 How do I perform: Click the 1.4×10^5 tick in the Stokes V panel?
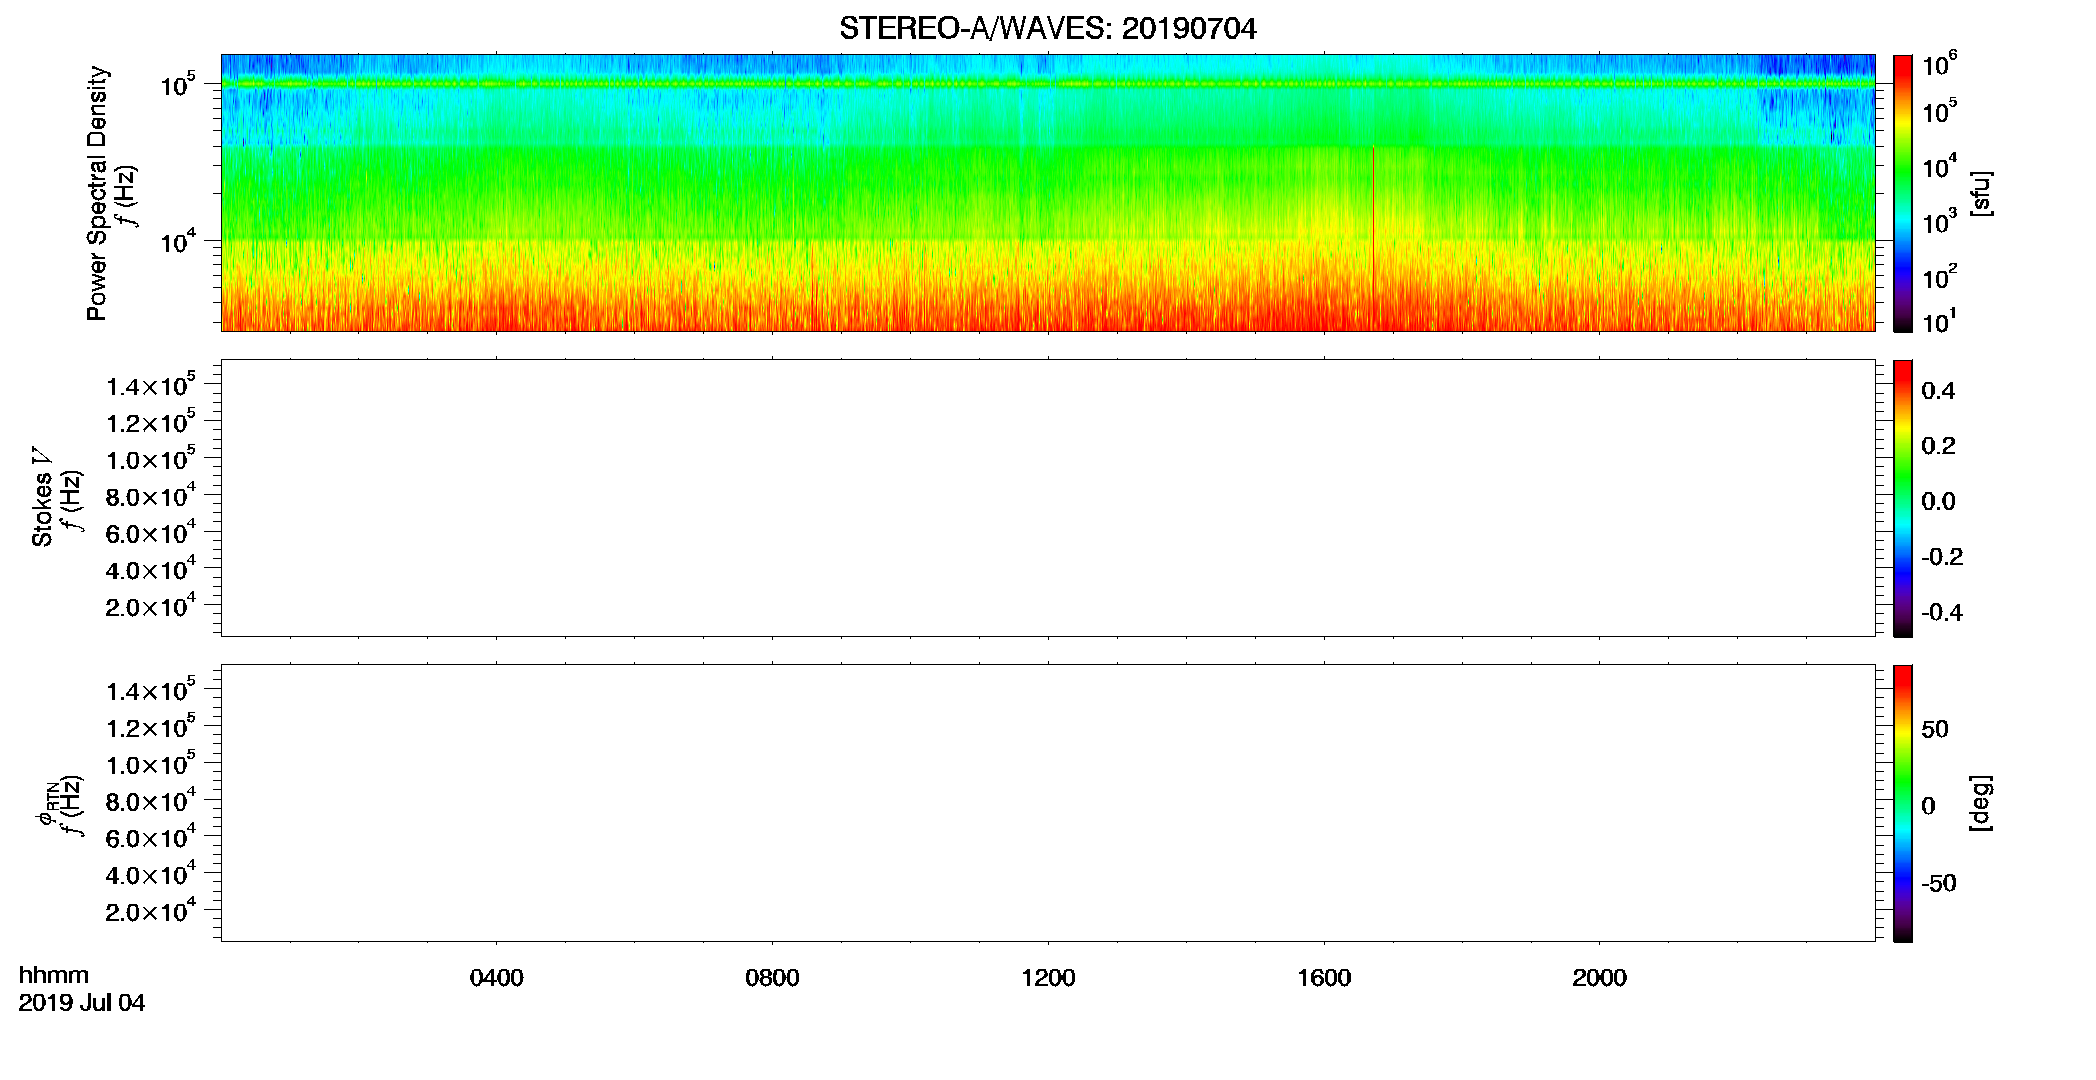151,386
